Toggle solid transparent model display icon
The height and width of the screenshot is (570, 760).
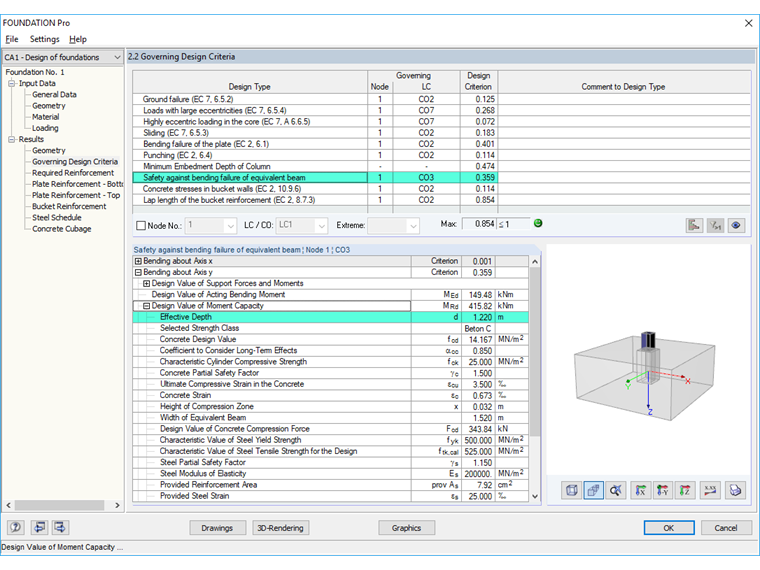click(593, 491)
